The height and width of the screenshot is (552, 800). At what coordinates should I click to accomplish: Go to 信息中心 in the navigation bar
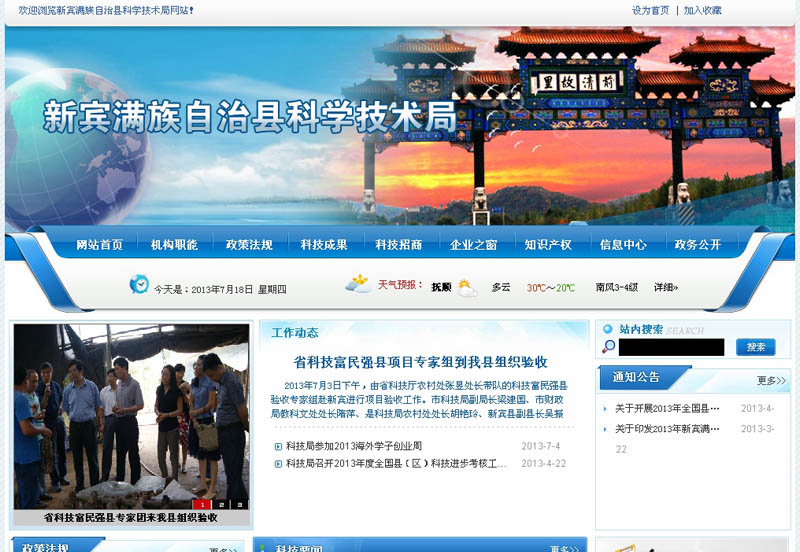tap(623, 245)
